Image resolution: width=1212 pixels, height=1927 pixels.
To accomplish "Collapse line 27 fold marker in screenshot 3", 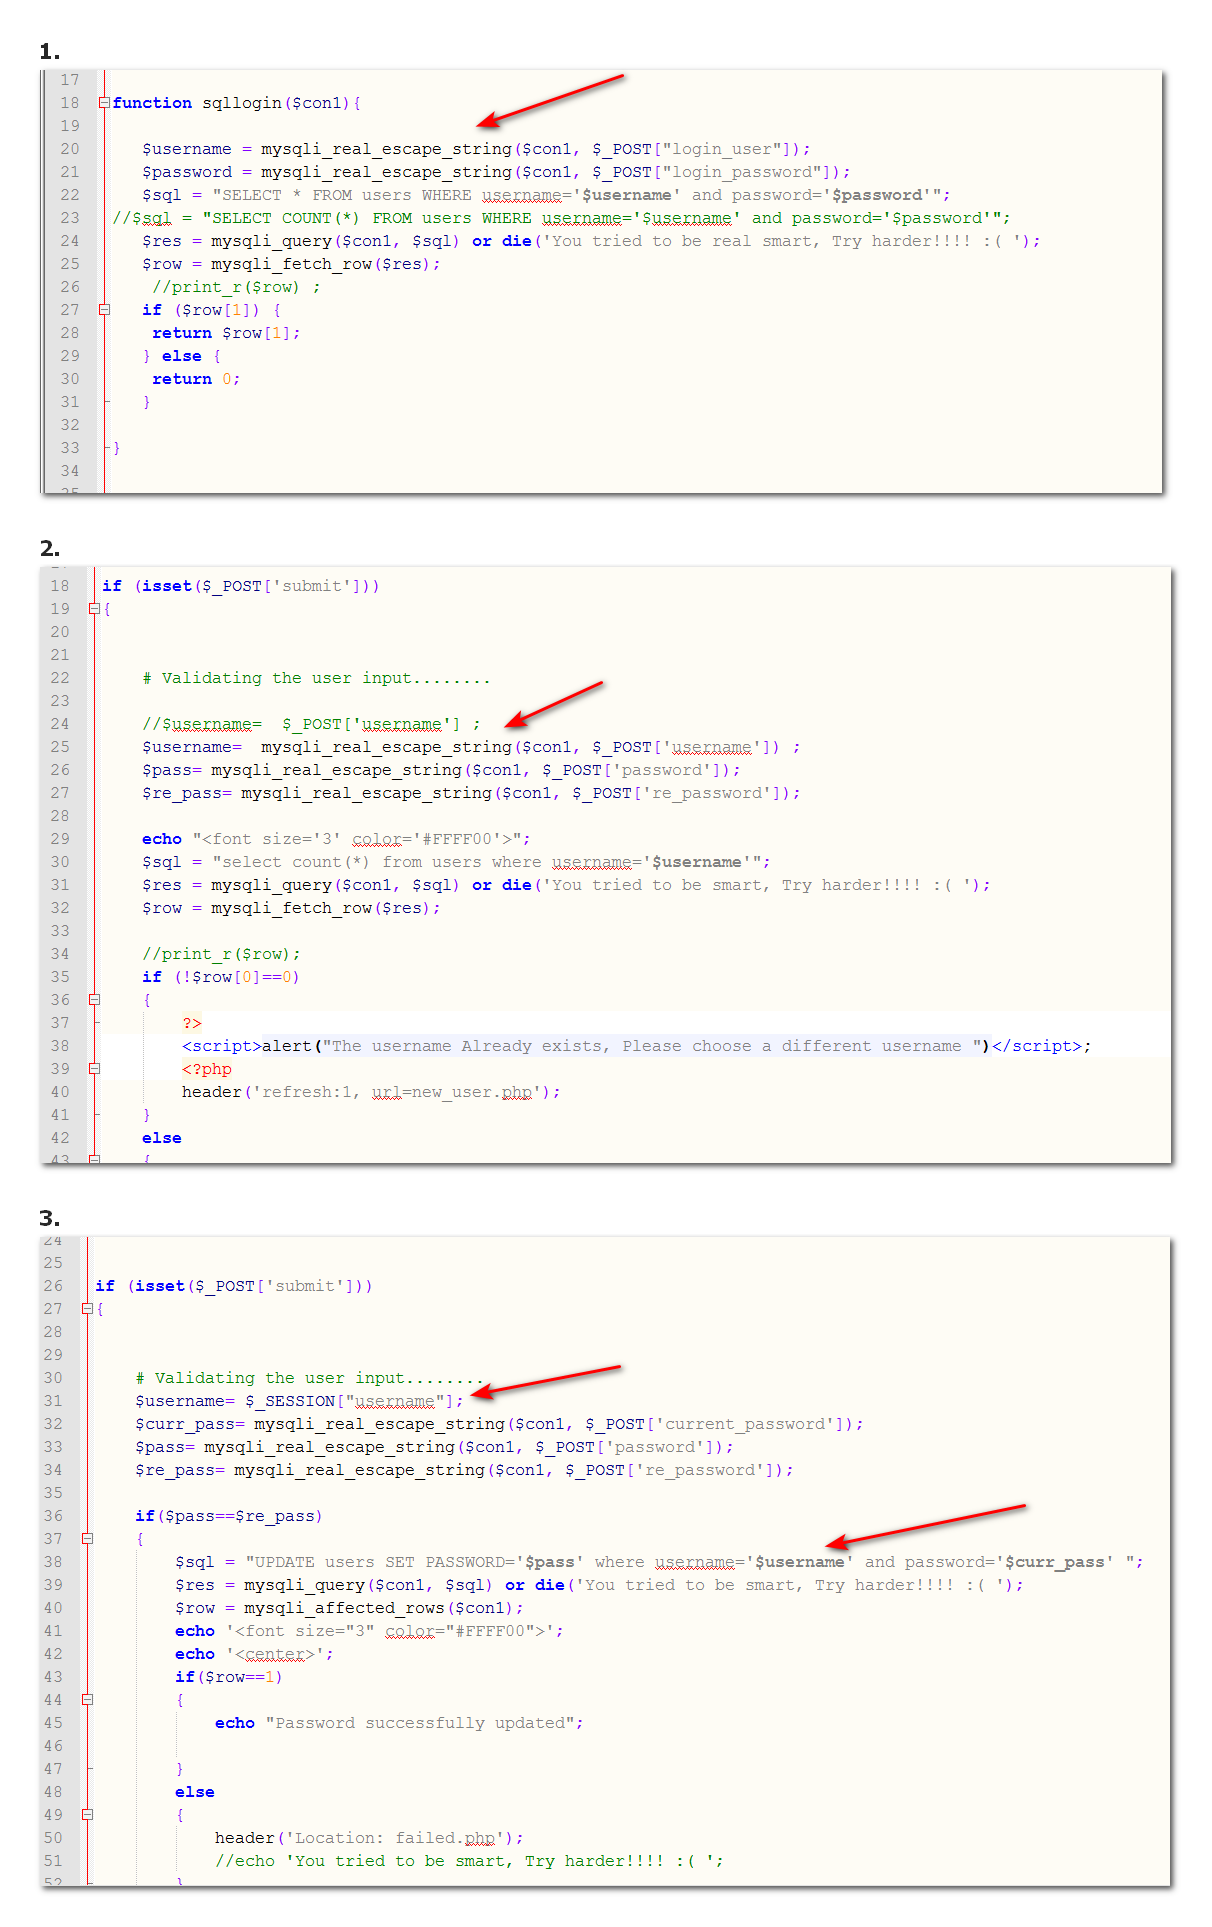I will coord(87,1309).
